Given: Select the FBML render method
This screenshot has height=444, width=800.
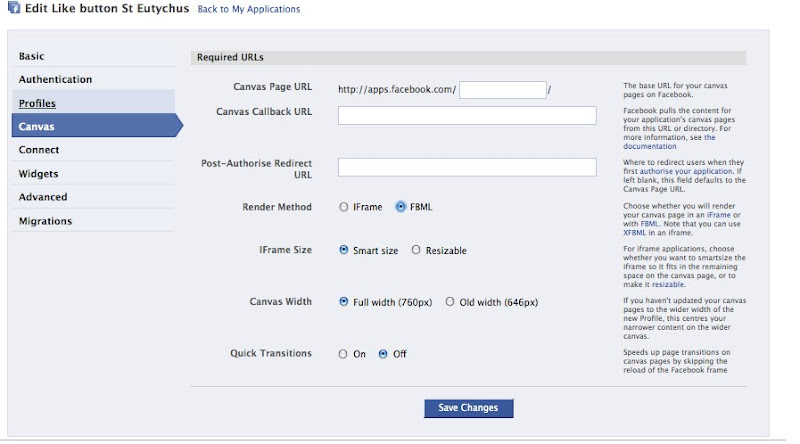Looking at the screenshot, I should pyautogui.click(x=401, y=208).
